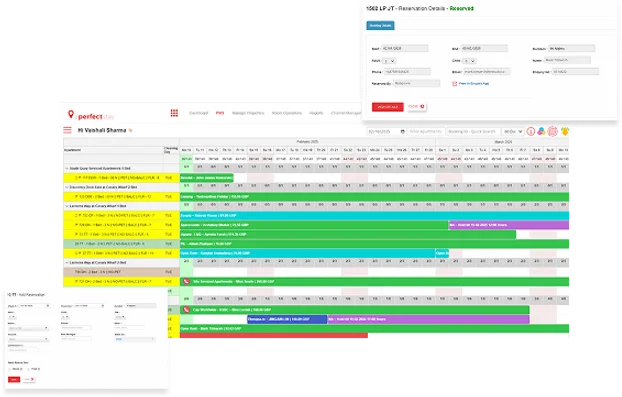Click the red Hold button in Add Reservation

tap(14, 380)
